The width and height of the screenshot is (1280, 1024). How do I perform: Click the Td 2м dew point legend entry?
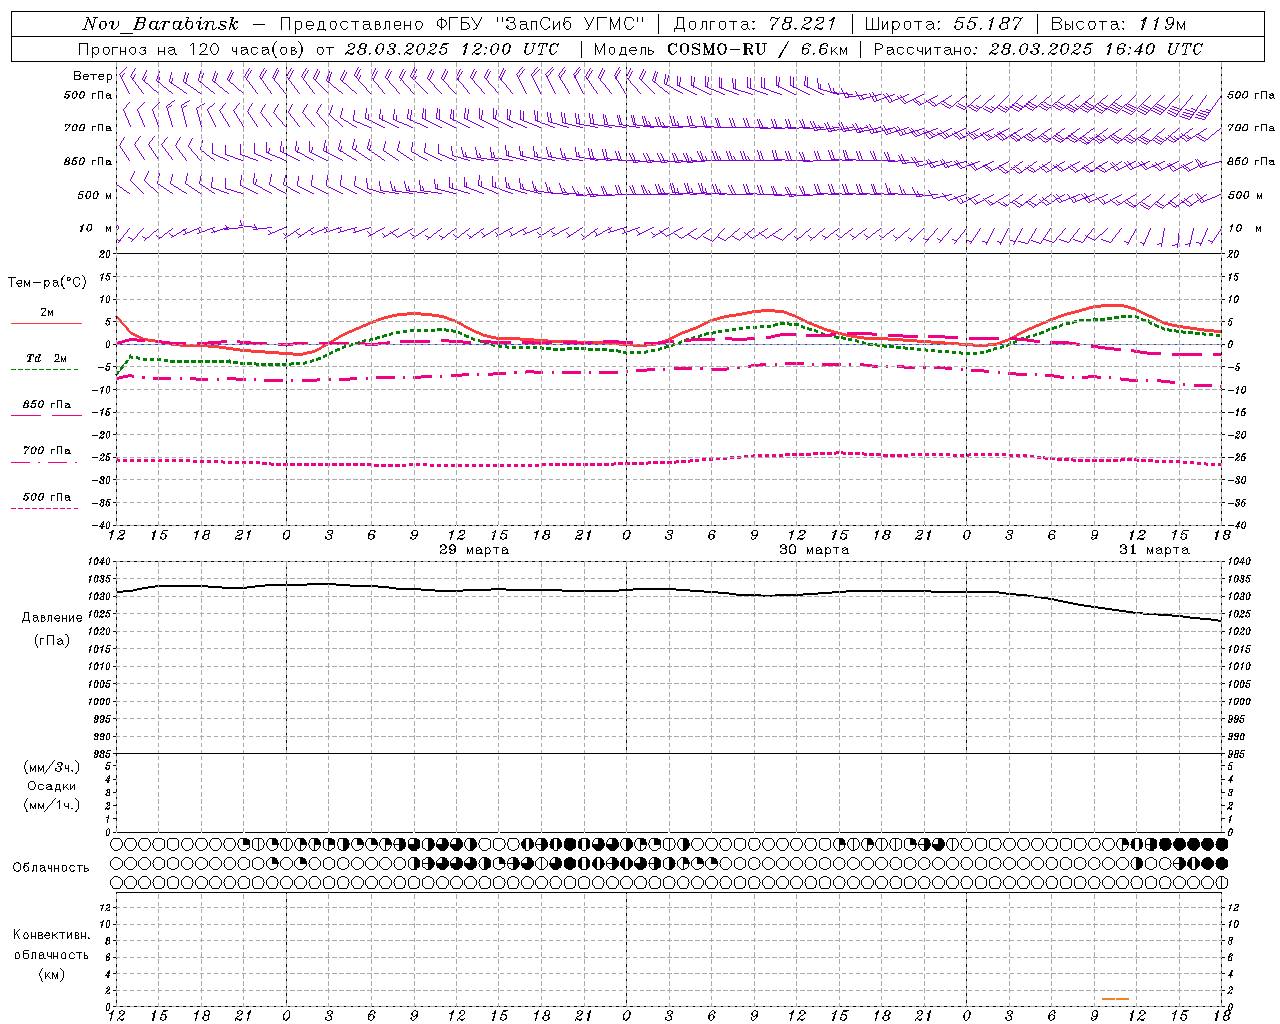[46, 358]
